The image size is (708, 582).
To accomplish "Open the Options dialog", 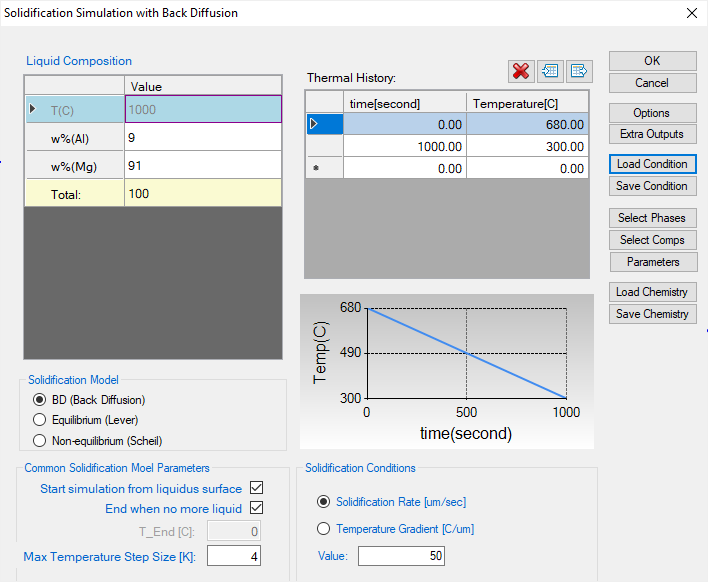I will point(652,113).
